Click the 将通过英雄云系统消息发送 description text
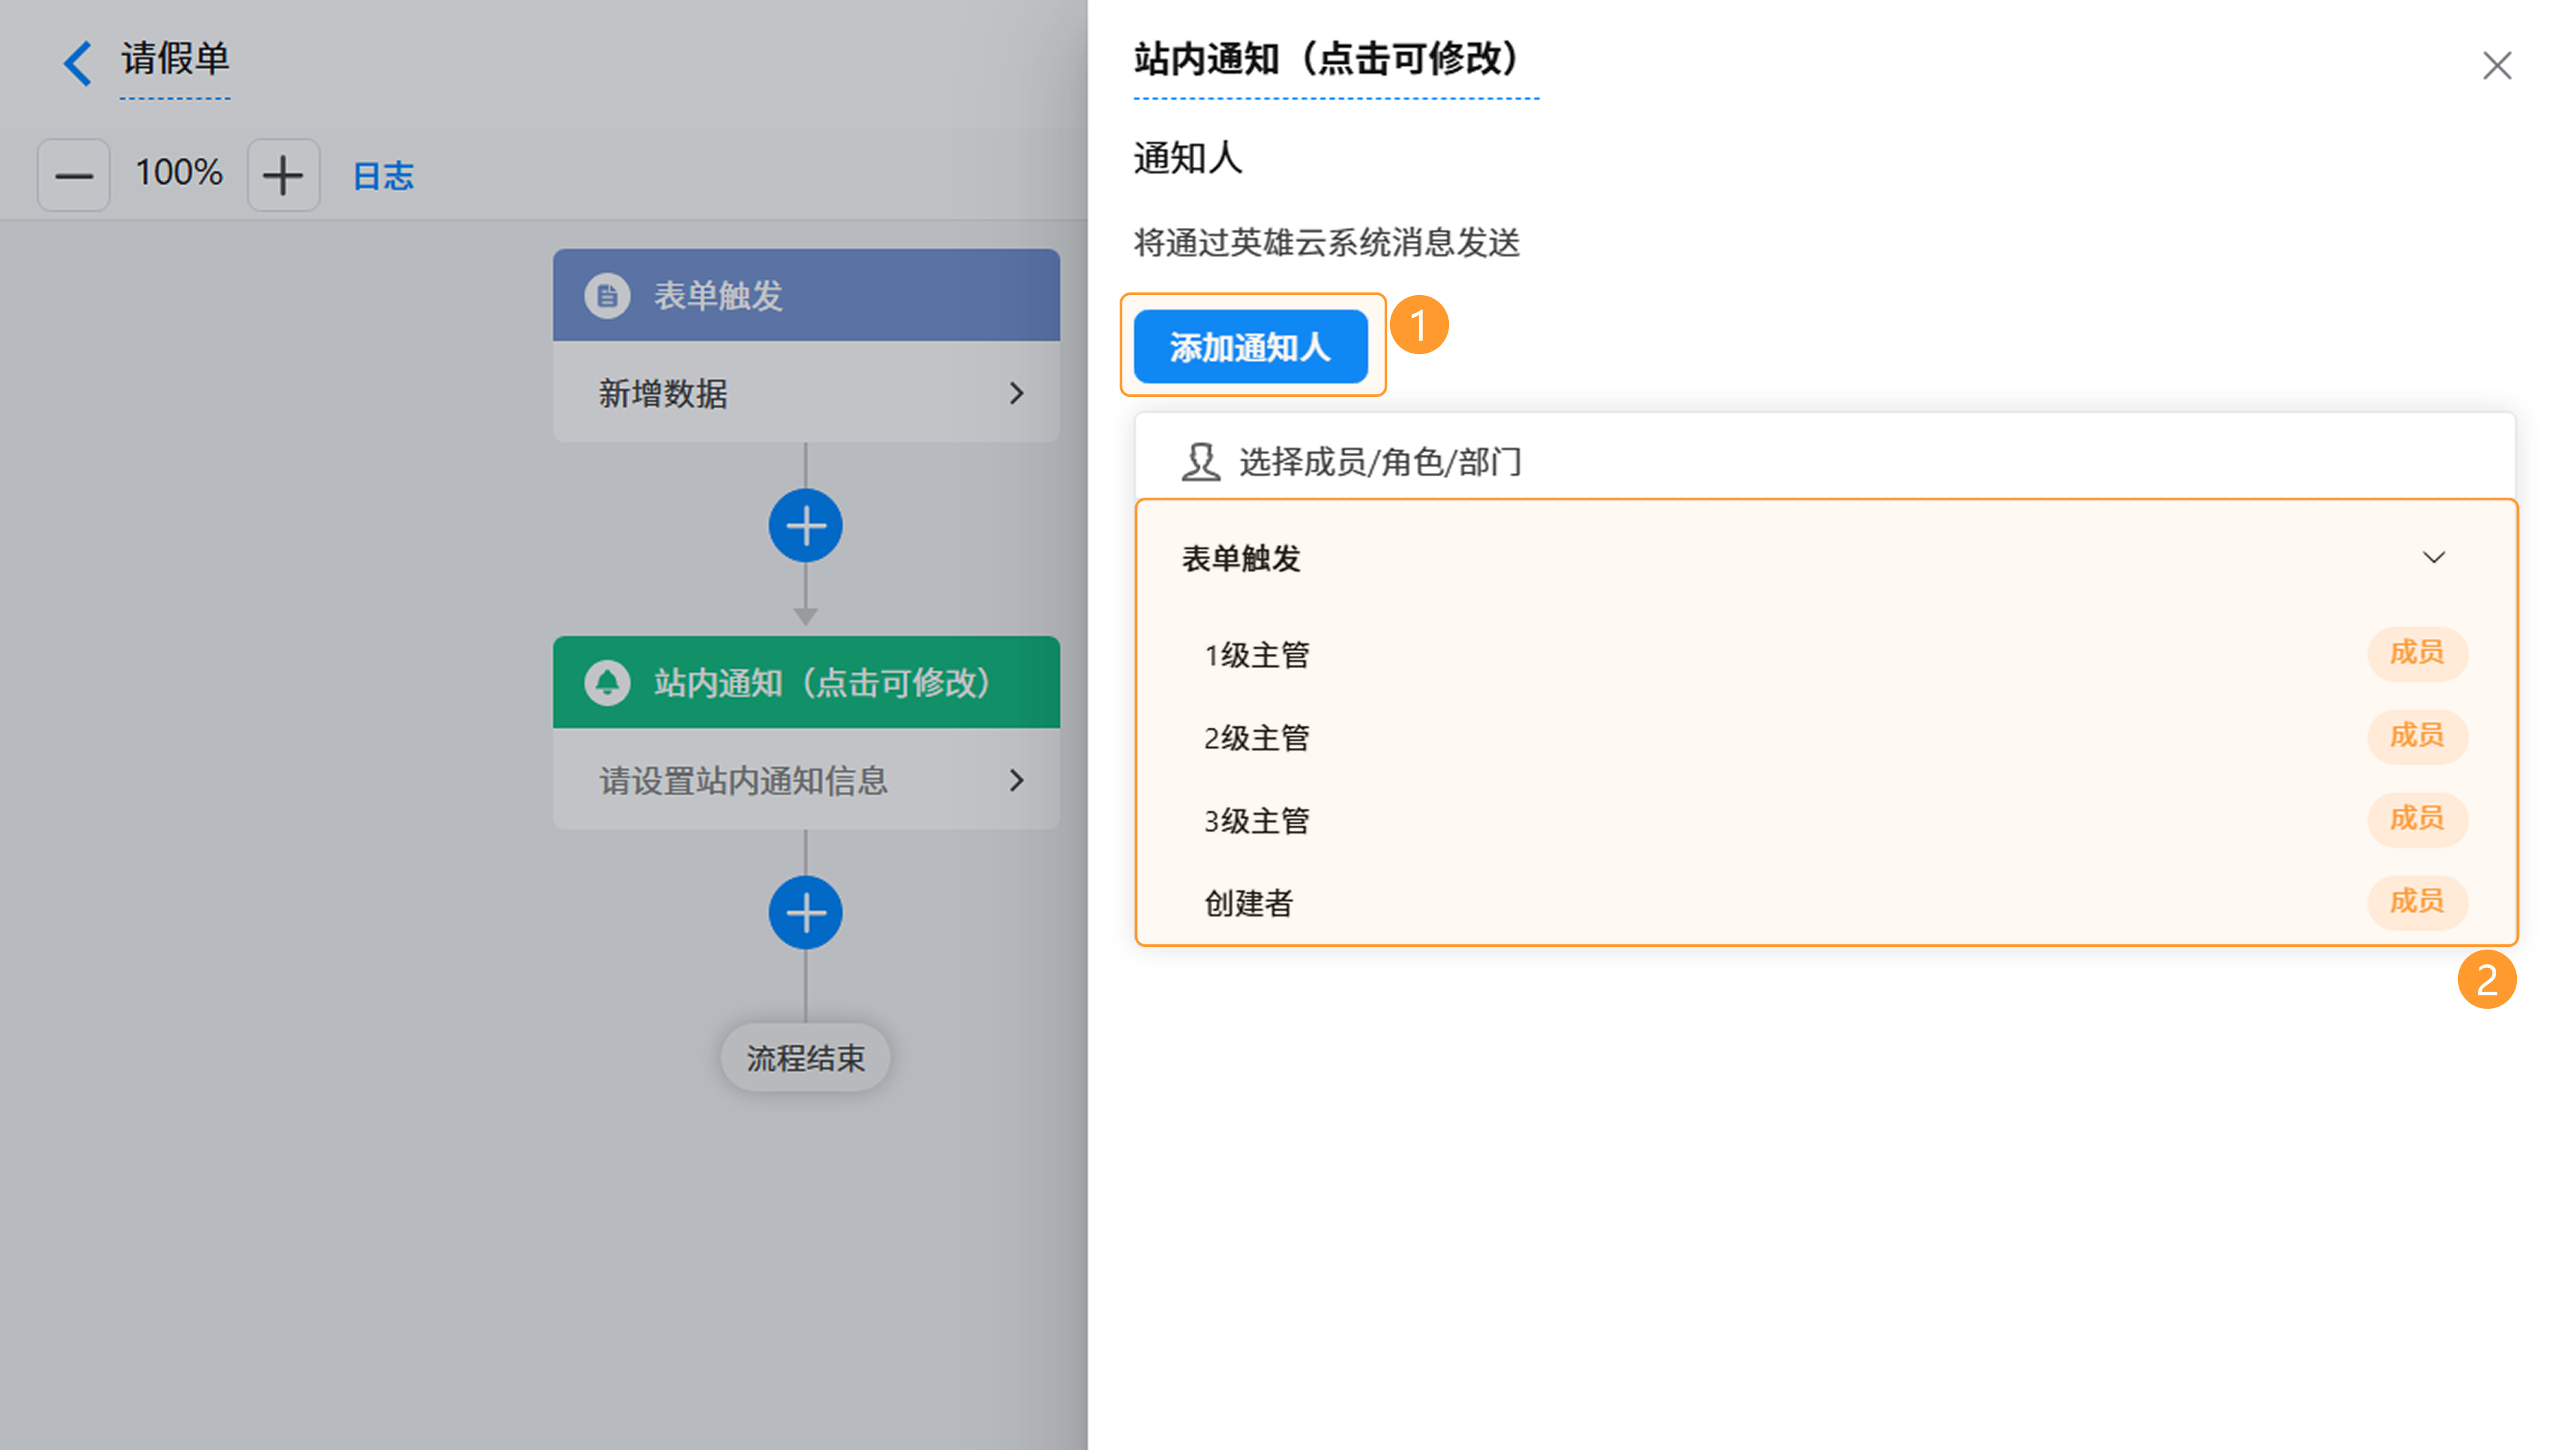This screenshot has width=2576, height=1450. point(1326,242)
